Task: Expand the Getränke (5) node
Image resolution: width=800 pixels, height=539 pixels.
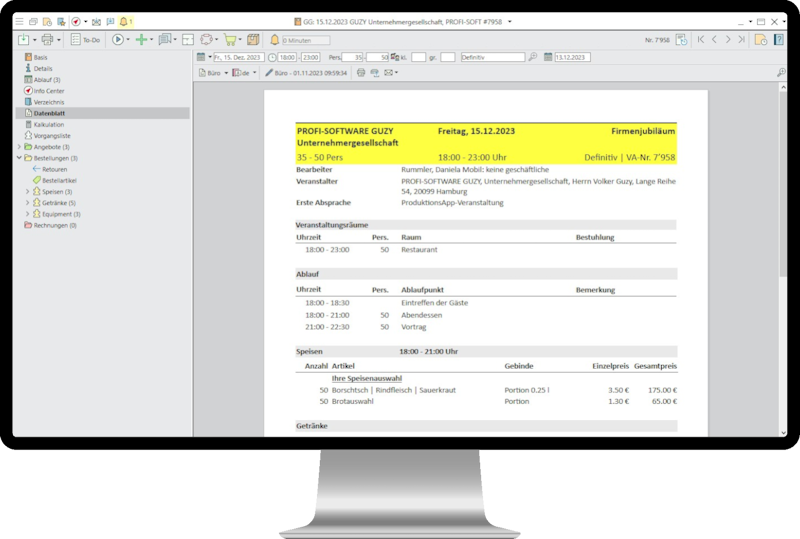Action: point(28,203)
